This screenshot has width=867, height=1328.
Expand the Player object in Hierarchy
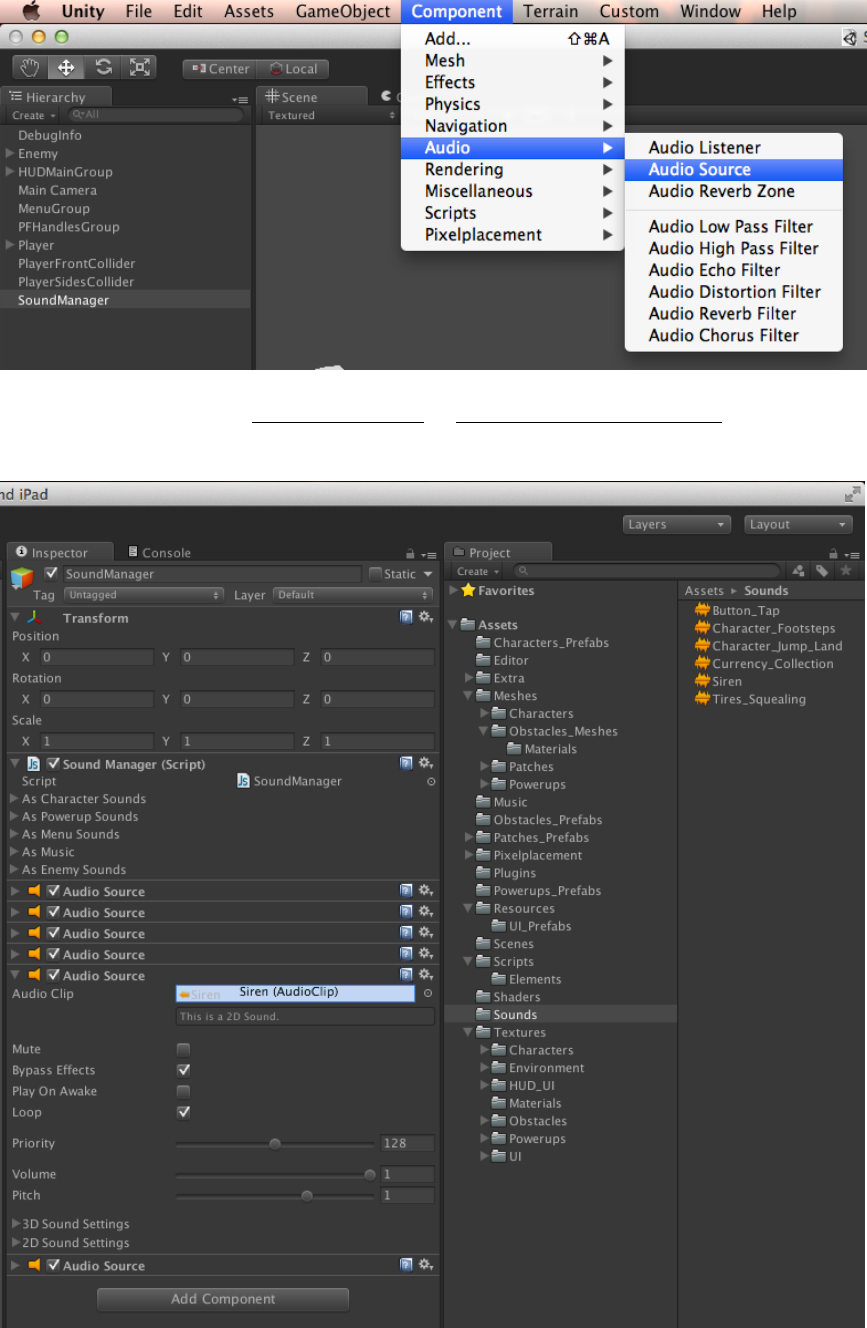[9, 245]
